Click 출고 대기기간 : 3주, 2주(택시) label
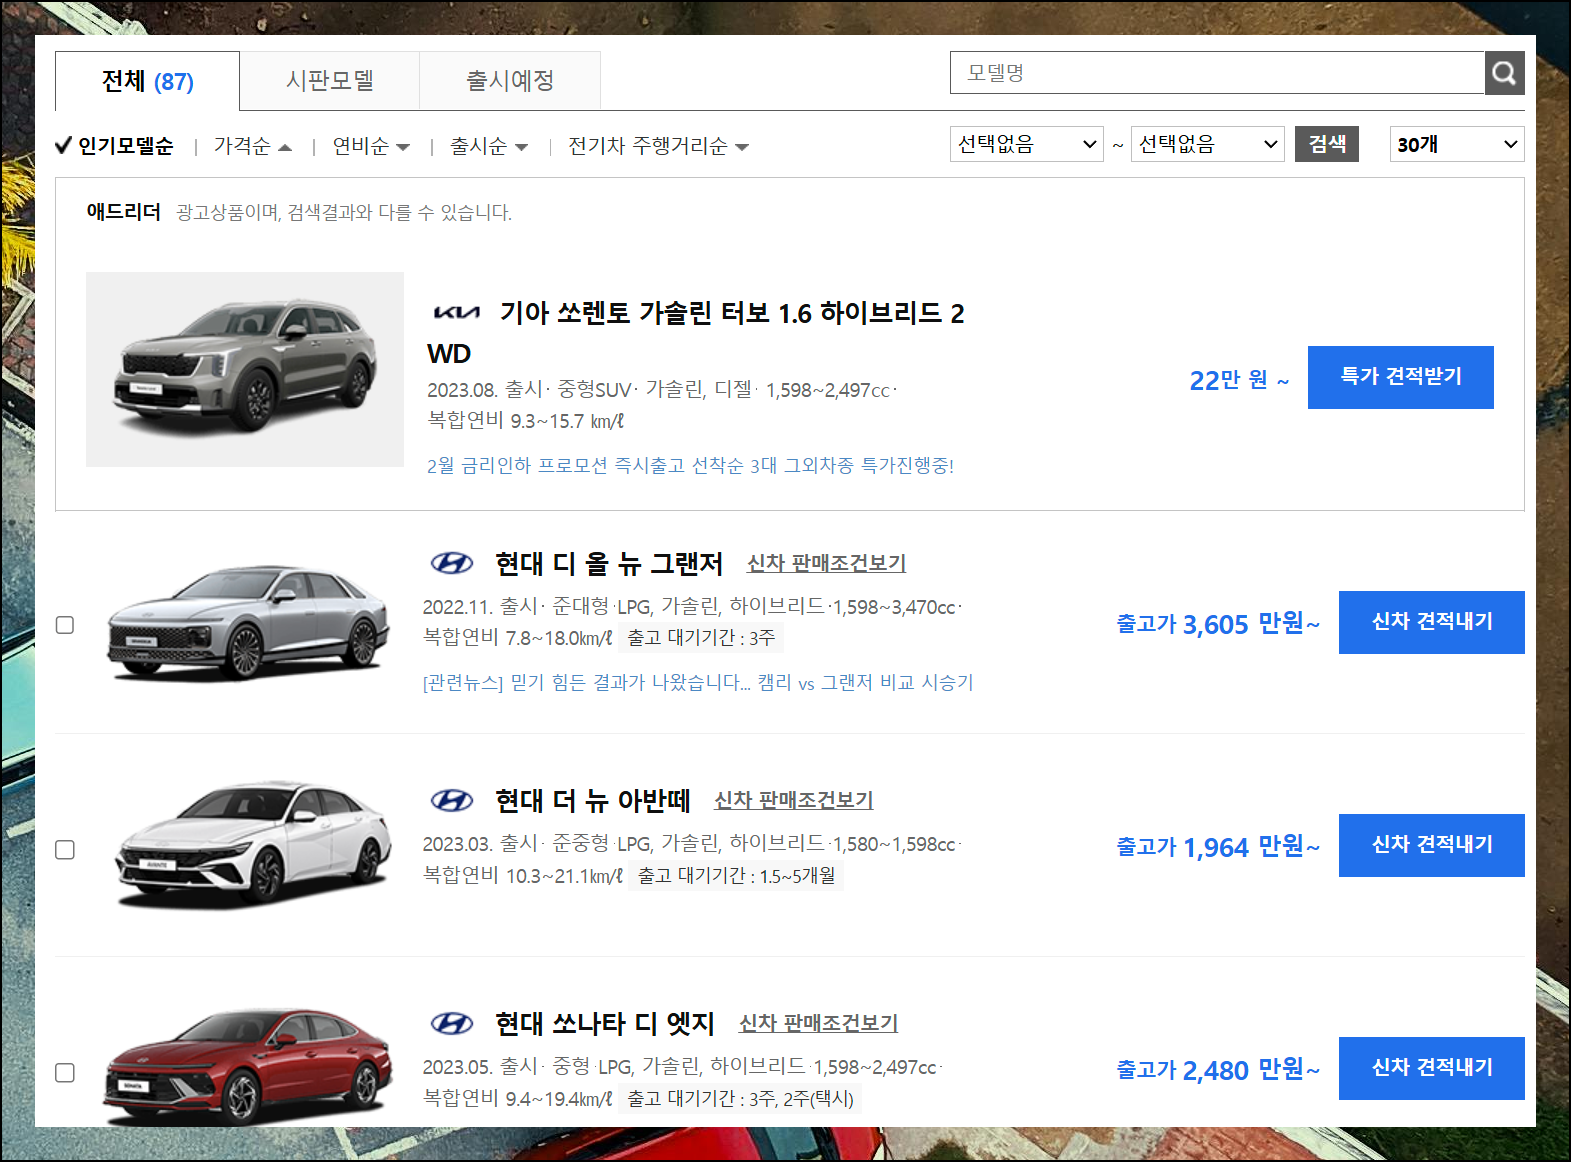This screenshot has width=1571, height=1162. pyautogui.click(x=740, y=1099)
